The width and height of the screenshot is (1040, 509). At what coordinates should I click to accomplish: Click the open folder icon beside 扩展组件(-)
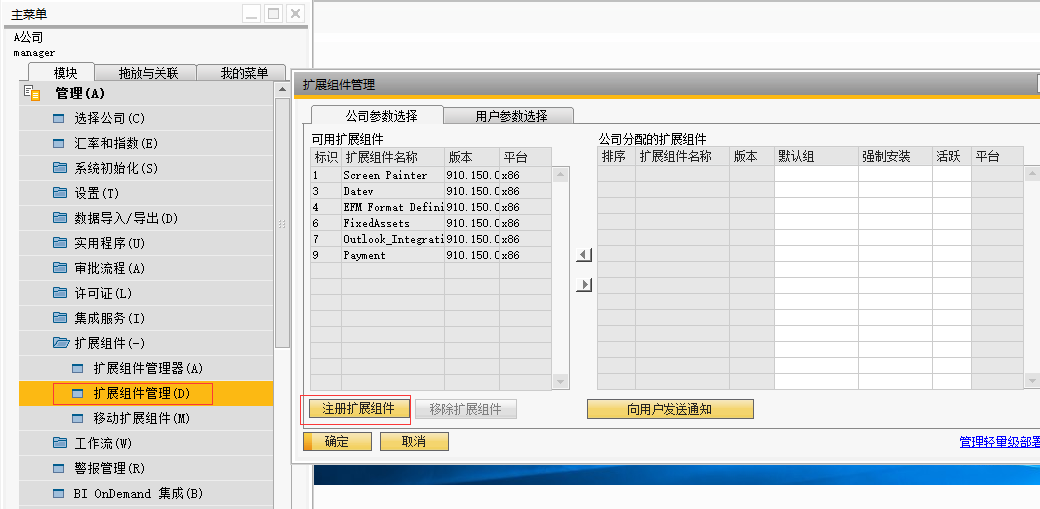coord(61,343)
